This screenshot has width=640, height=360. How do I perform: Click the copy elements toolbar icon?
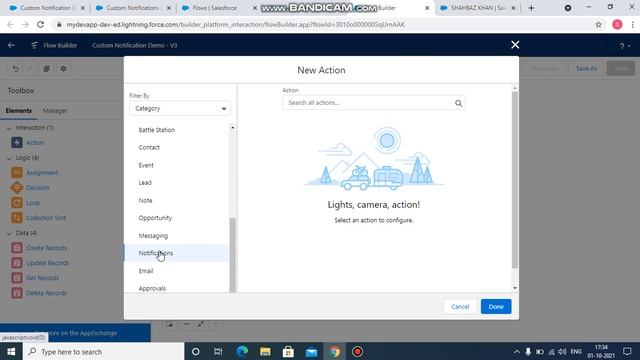[46, 69]
